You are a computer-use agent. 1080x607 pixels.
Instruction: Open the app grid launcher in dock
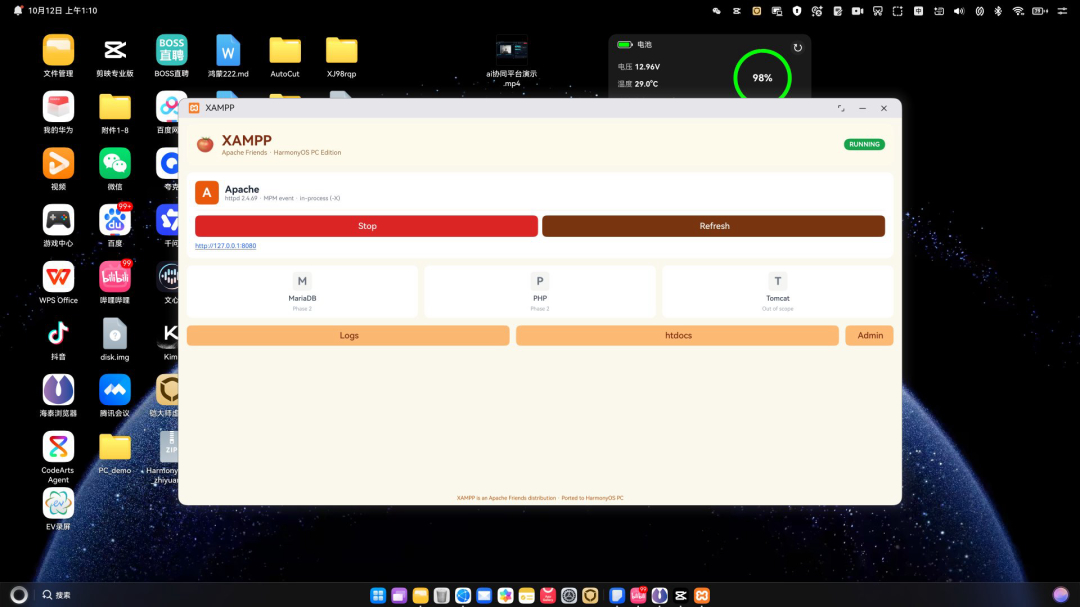(x=378, y=595)
